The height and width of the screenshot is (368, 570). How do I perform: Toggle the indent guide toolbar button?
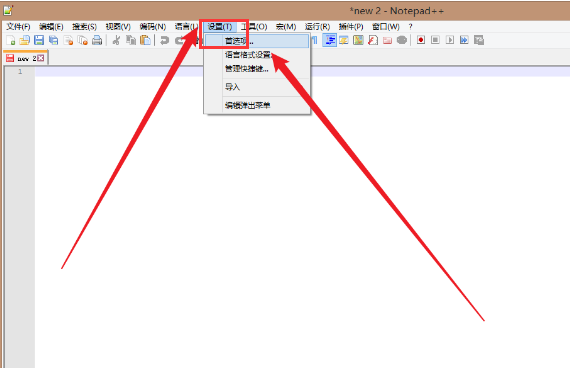329,40
